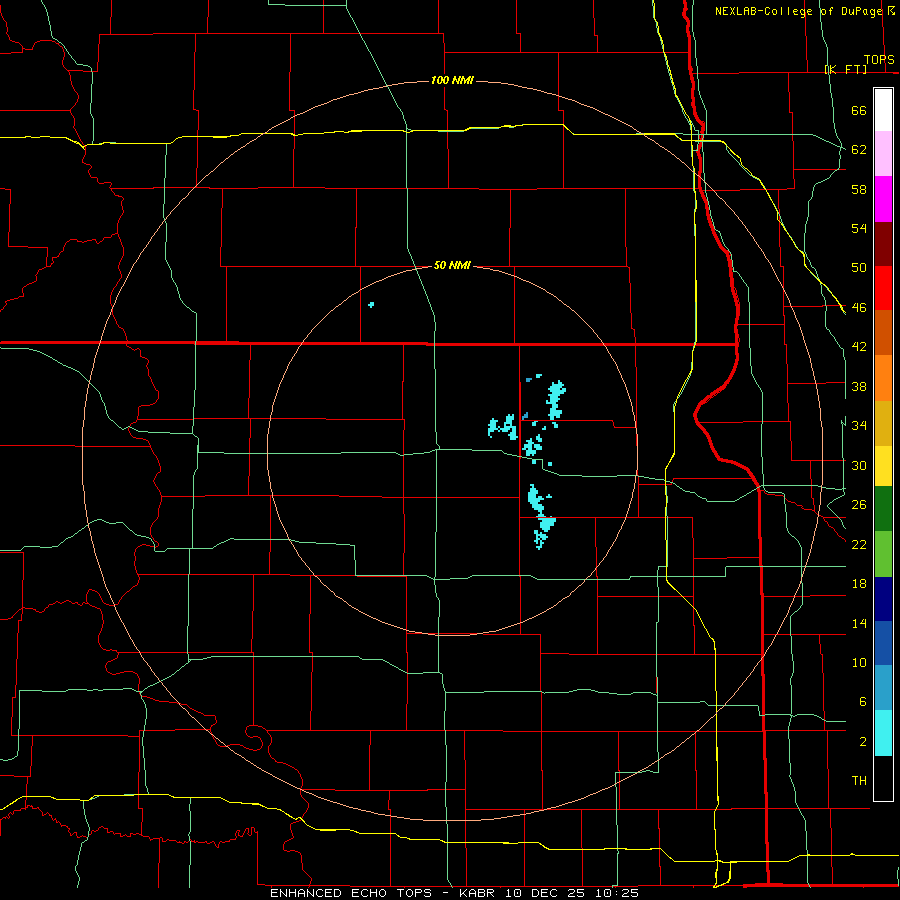Click the '14' legend value
Viewport: 900px width, 900px height.
click(x=859, y=623)
